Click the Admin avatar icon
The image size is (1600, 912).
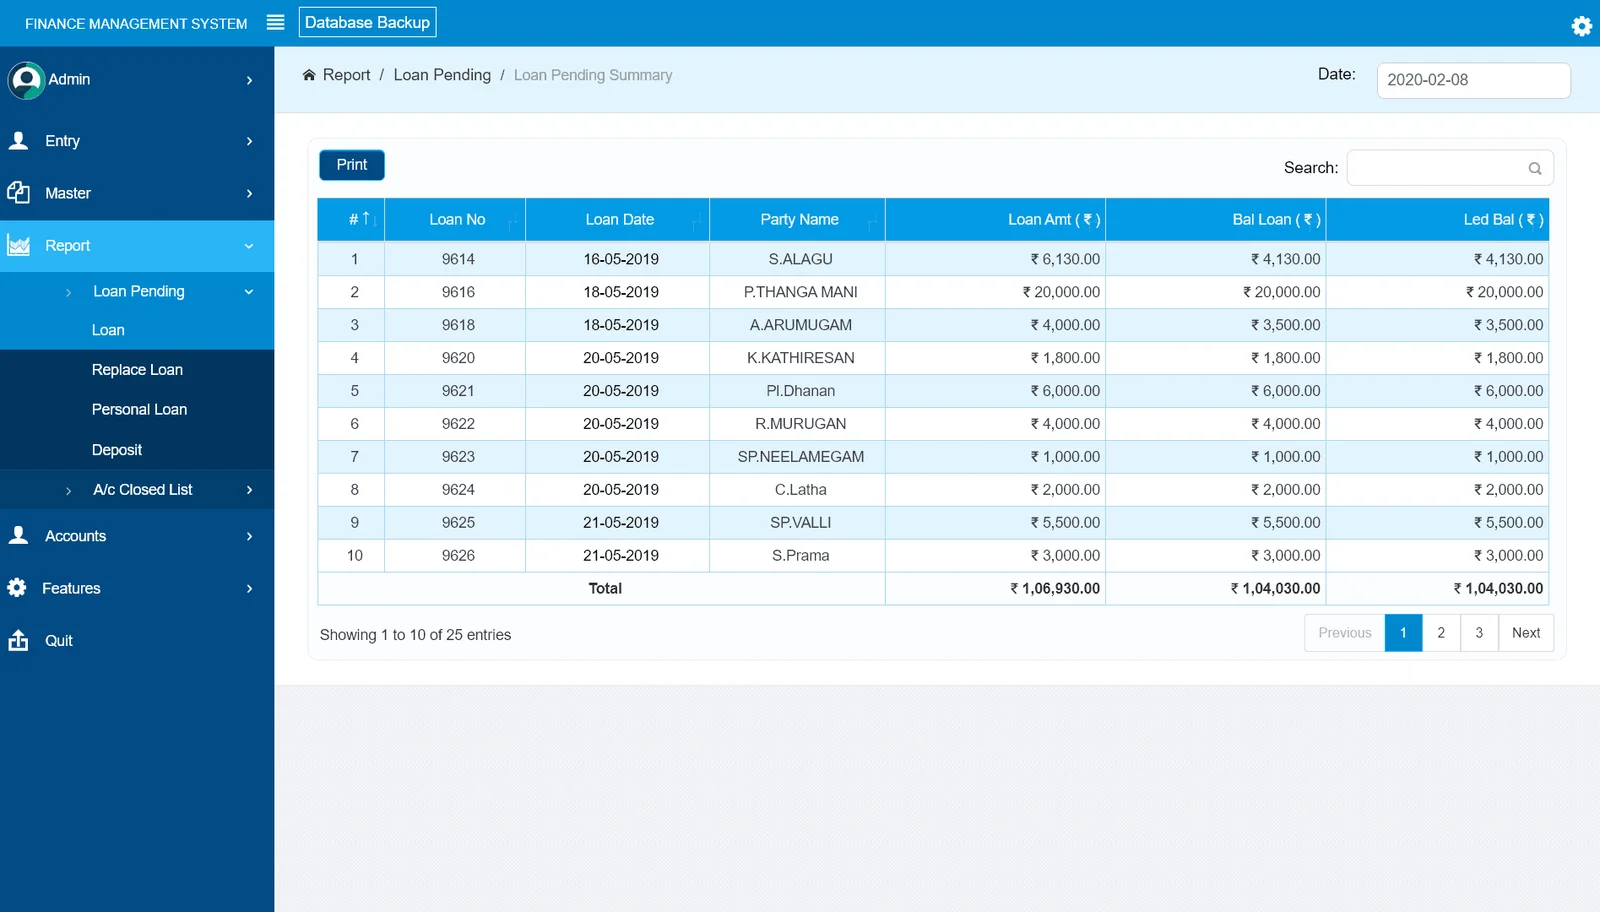(26, 80)
